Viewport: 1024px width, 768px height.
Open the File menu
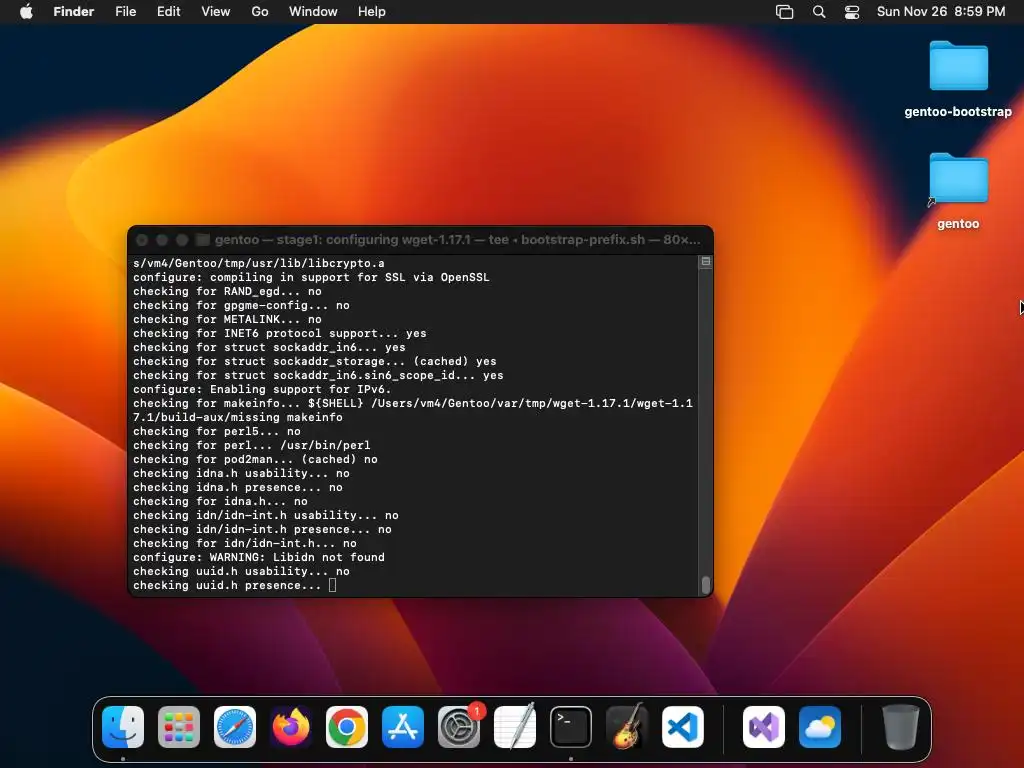125,12
